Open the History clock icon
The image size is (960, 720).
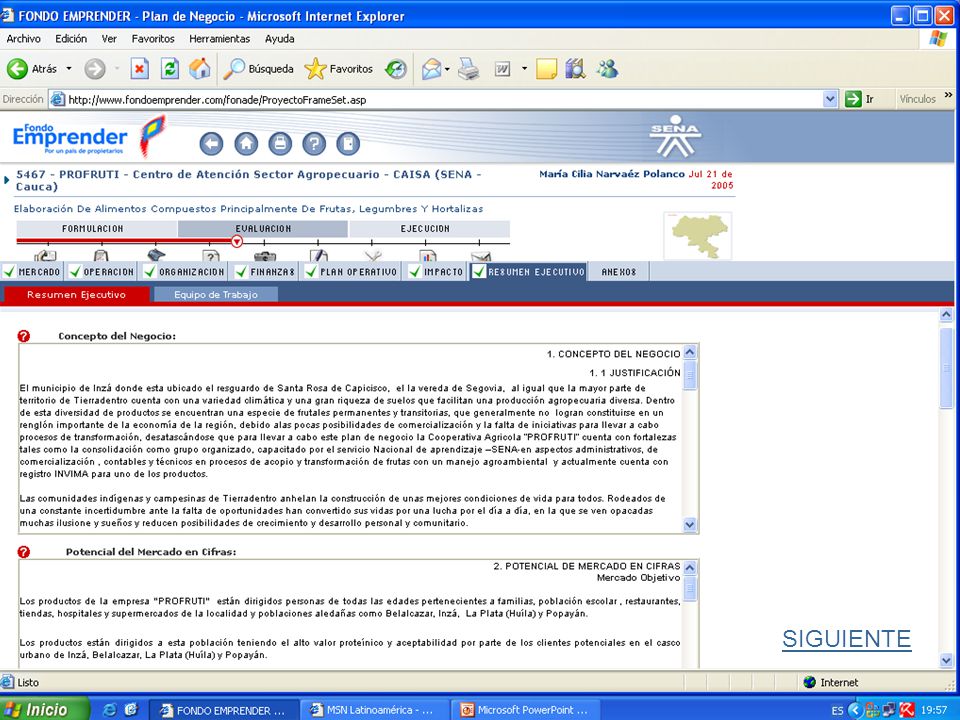click(396, 69)
